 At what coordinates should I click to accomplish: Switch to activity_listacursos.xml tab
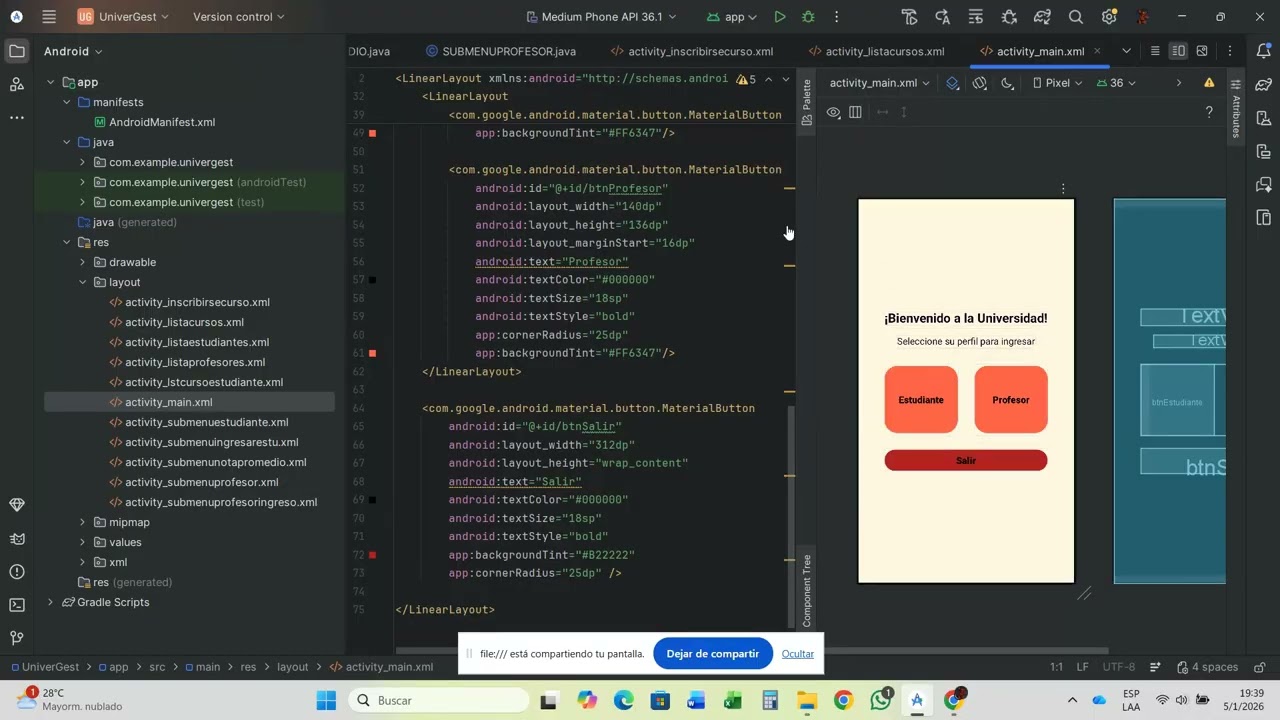[876, 51]
